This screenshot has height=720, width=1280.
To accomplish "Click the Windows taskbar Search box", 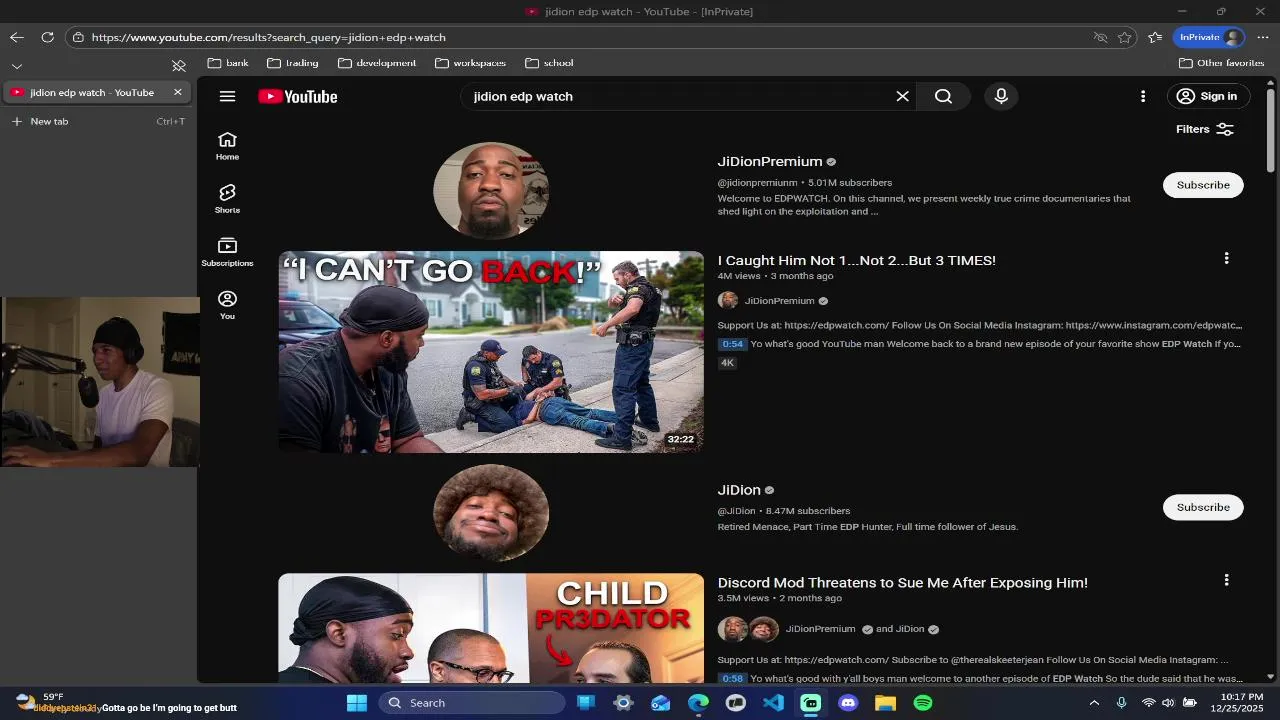I will tap(471, 703).
